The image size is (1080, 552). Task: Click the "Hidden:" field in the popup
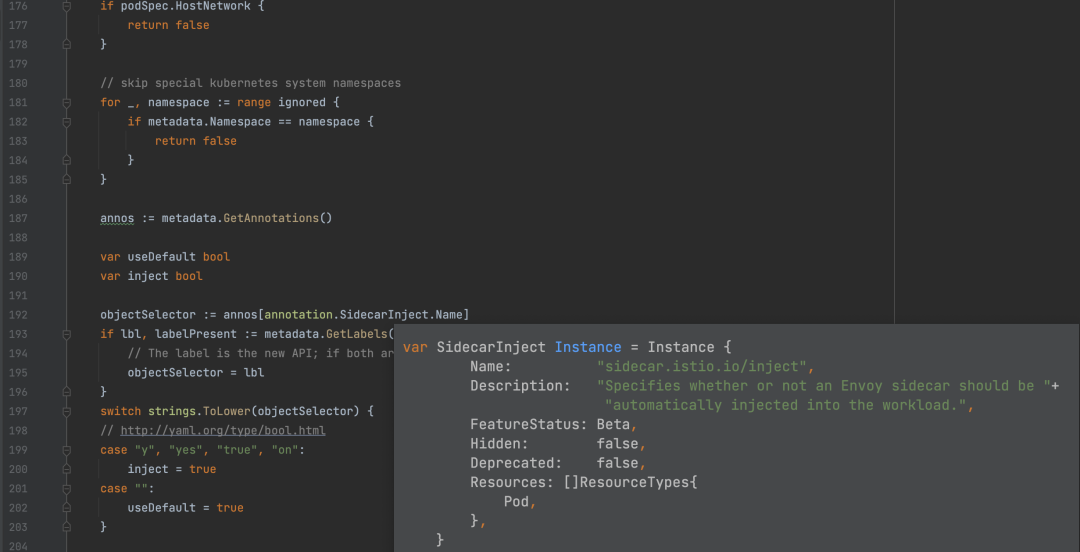[499, 444]
